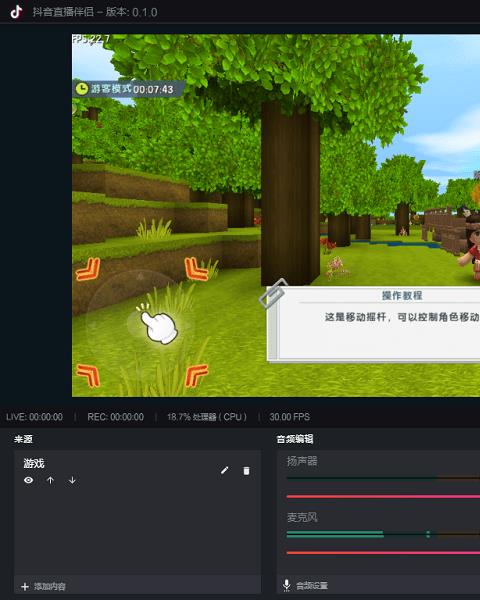
Task: Click the clock icon beside 游客模式
Action: pyautogui.click(x=82, y=89)
